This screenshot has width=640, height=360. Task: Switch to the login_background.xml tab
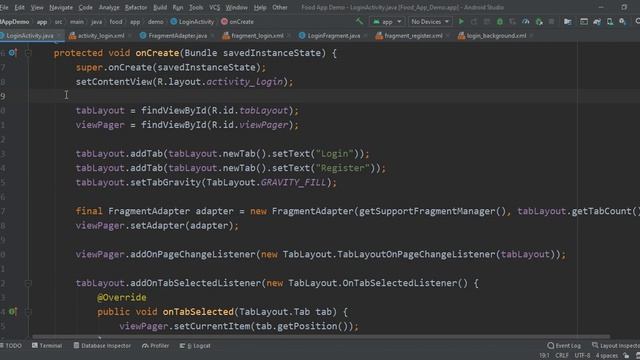(x=496, y=36)
